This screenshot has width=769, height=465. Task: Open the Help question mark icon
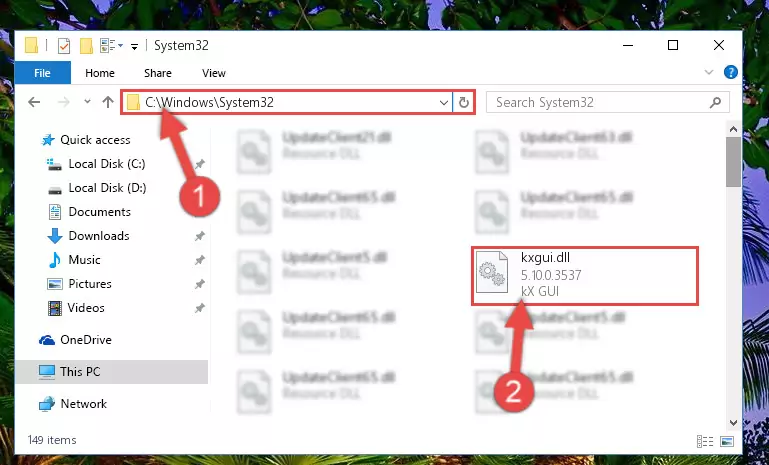point(731,73)
